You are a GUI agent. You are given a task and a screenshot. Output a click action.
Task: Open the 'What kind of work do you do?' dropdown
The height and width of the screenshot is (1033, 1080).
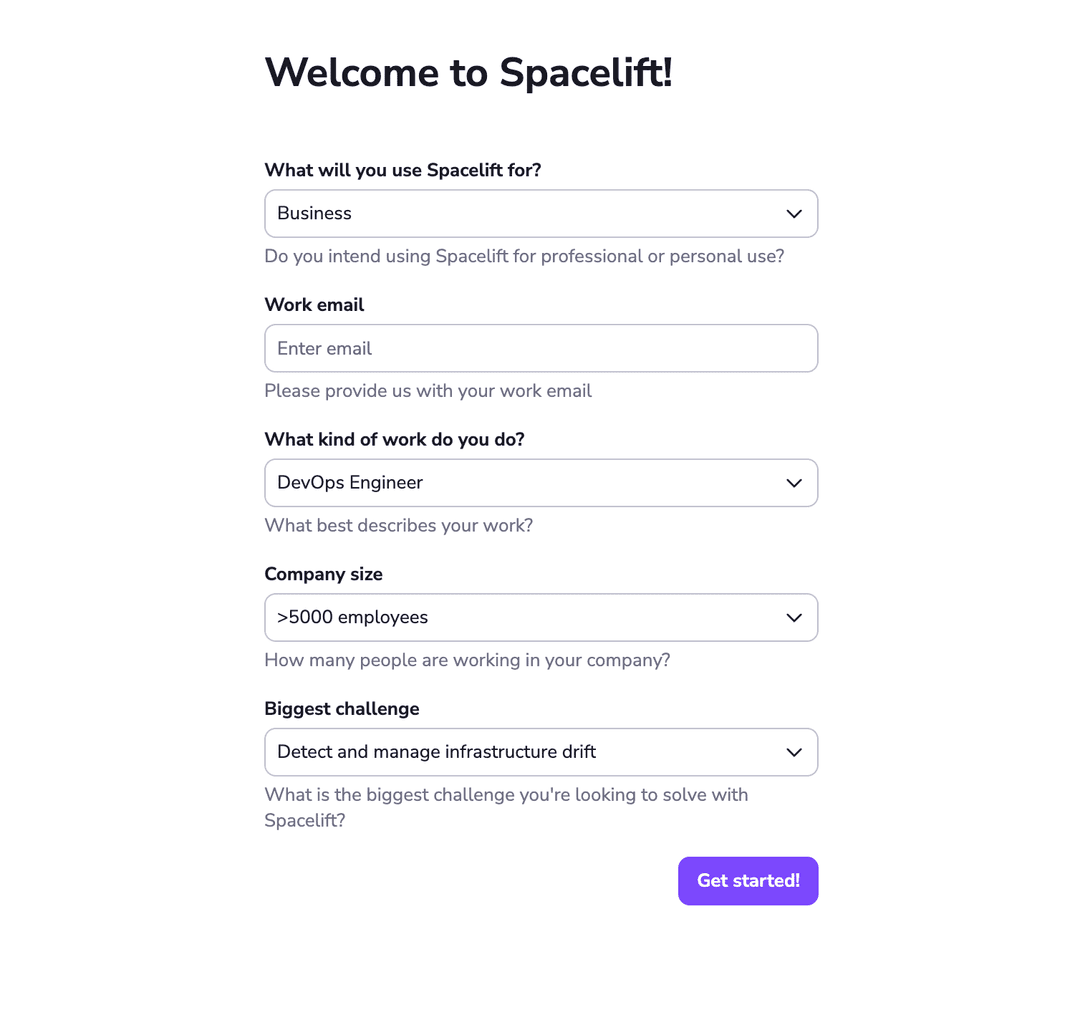[x=541, y=482]
